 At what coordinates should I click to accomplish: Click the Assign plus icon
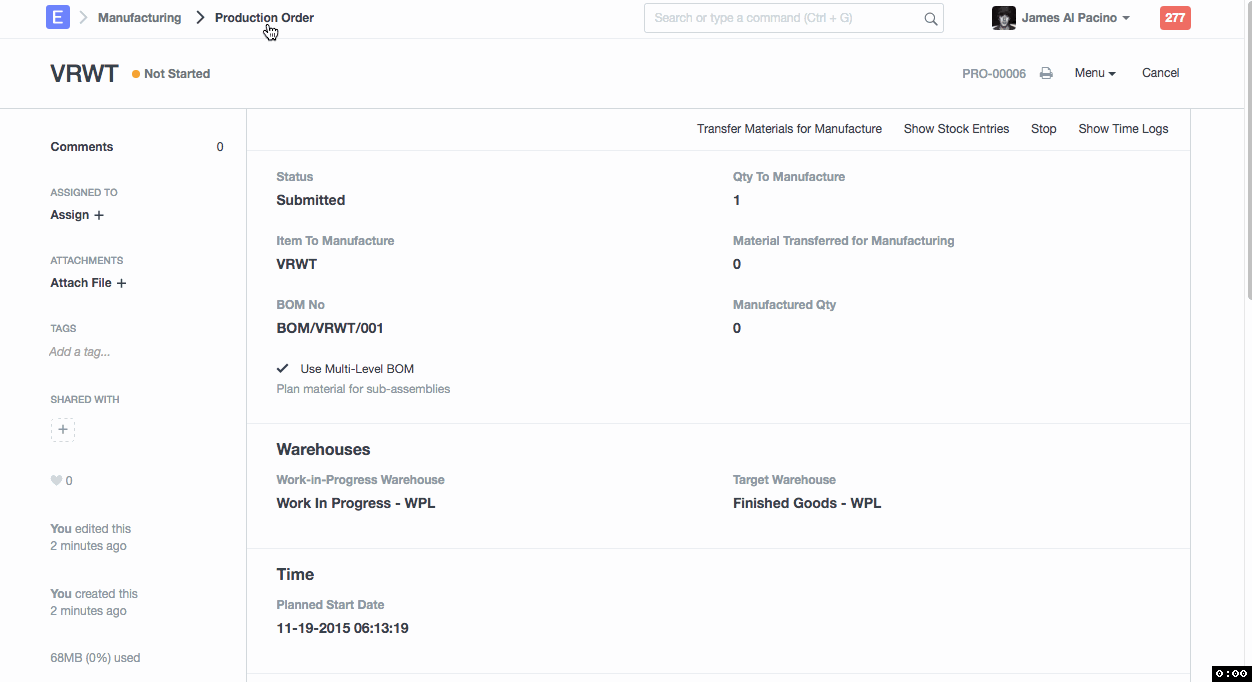(x=99, y=215)
